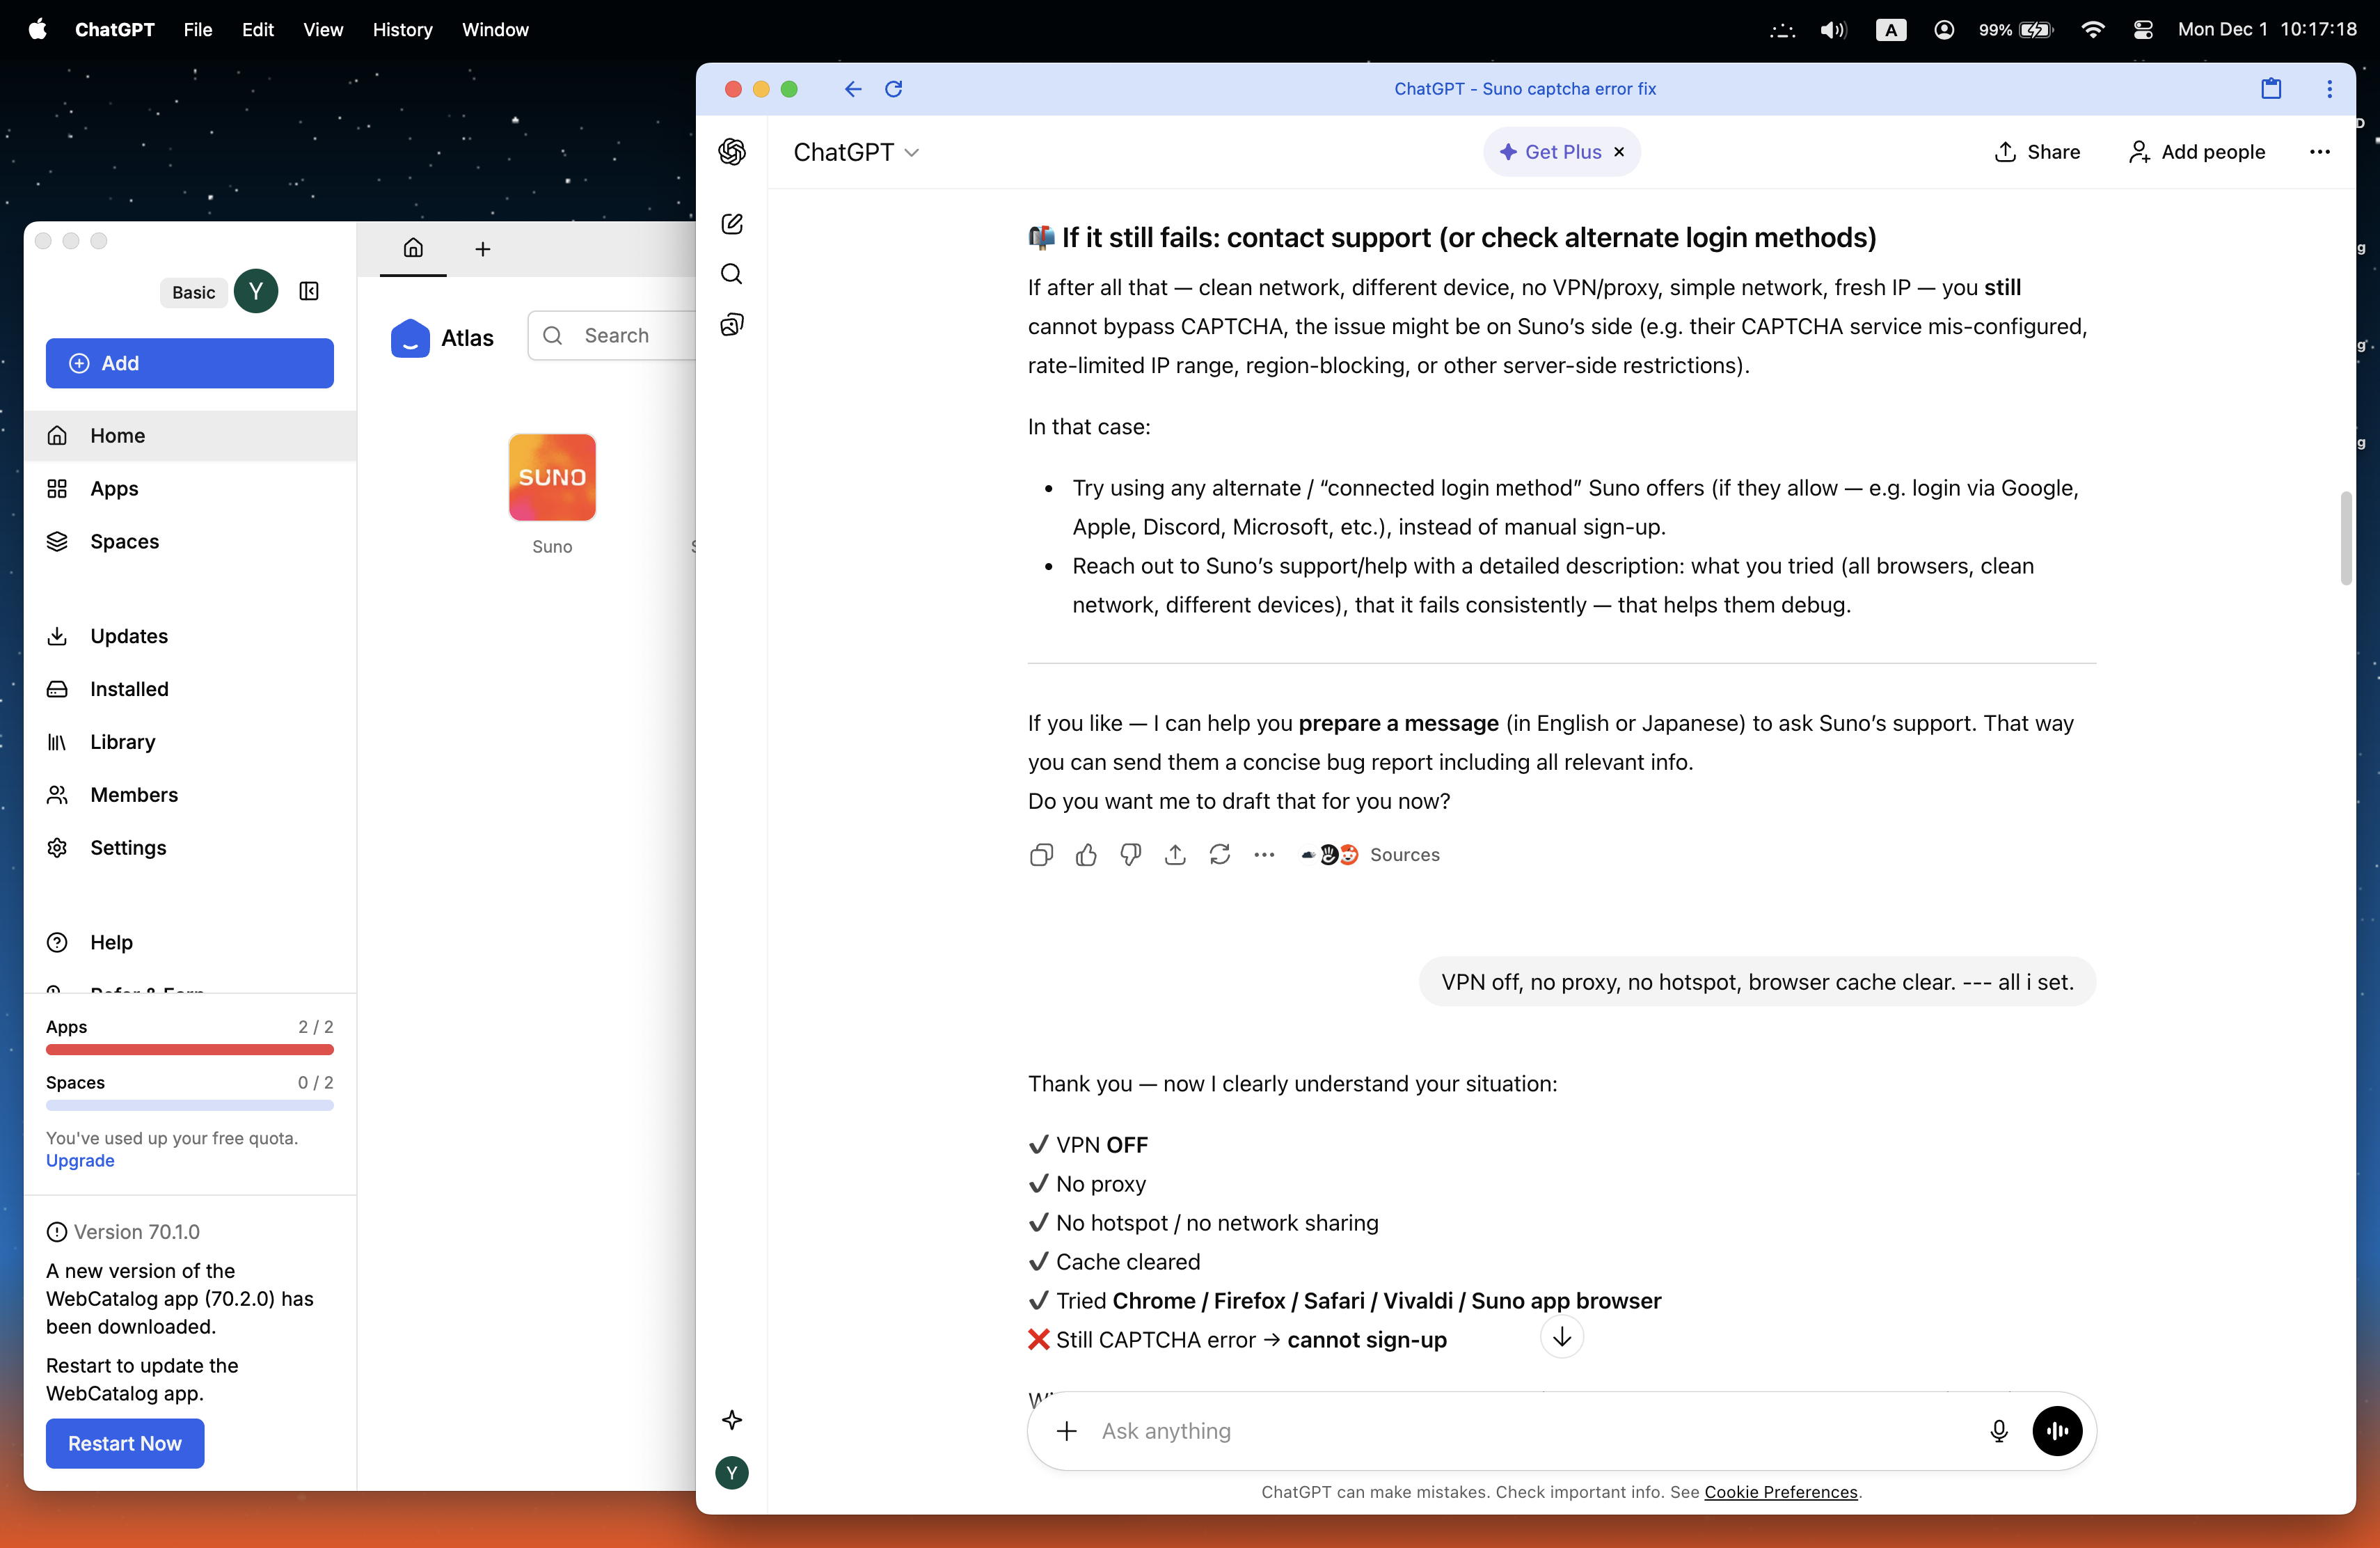Toggle WebCatalog sidebar collapse icon

[x=309, y=292]
